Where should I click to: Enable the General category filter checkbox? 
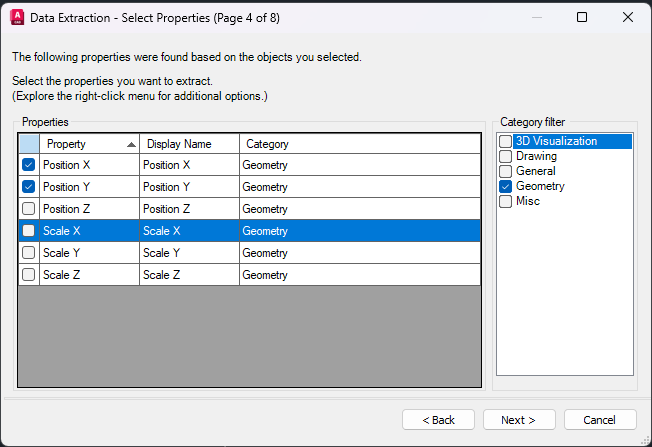coord(505,171)
